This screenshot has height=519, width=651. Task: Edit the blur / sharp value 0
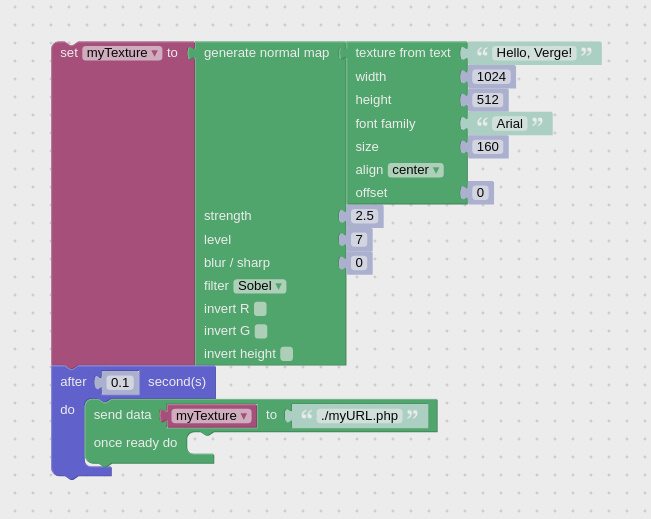(359, 263)
